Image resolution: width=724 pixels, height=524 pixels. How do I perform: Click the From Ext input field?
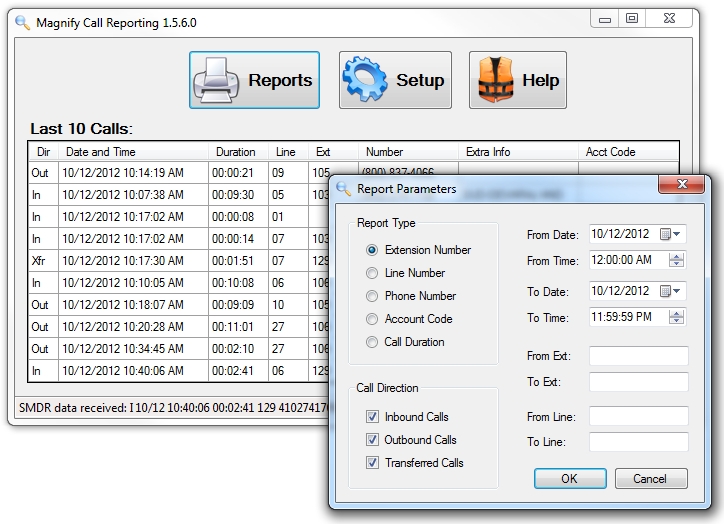click(639, 356)
